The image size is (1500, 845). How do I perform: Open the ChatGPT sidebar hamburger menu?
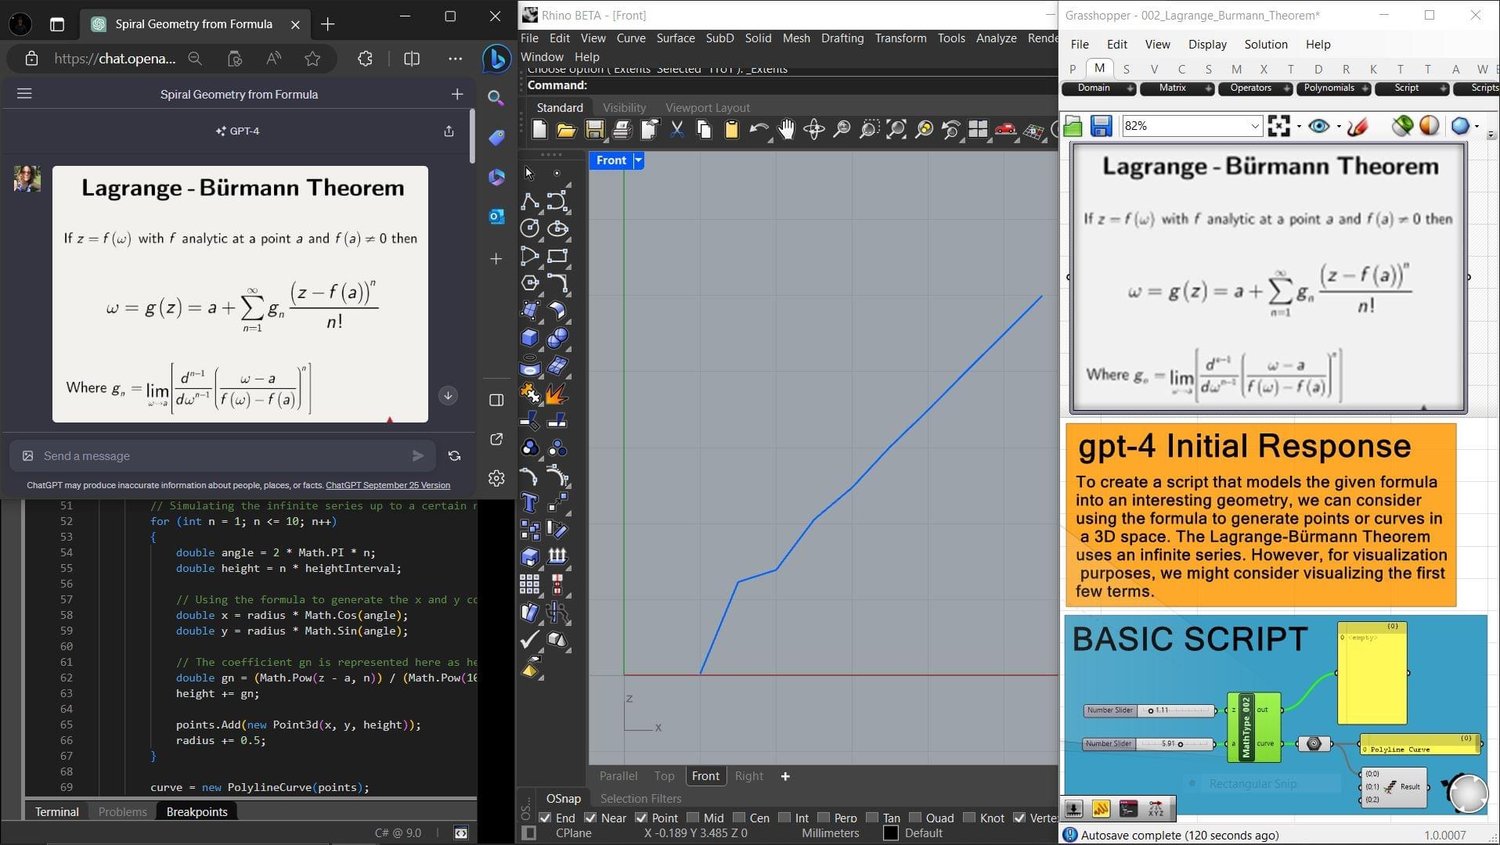25,94
